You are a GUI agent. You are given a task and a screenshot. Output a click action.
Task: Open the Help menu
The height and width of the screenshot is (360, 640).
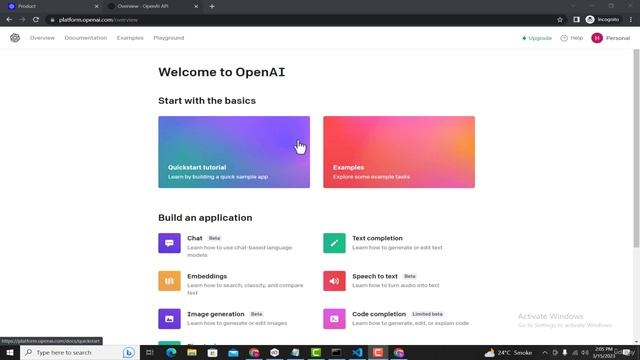pyautogui.click(x=571, y=38)
